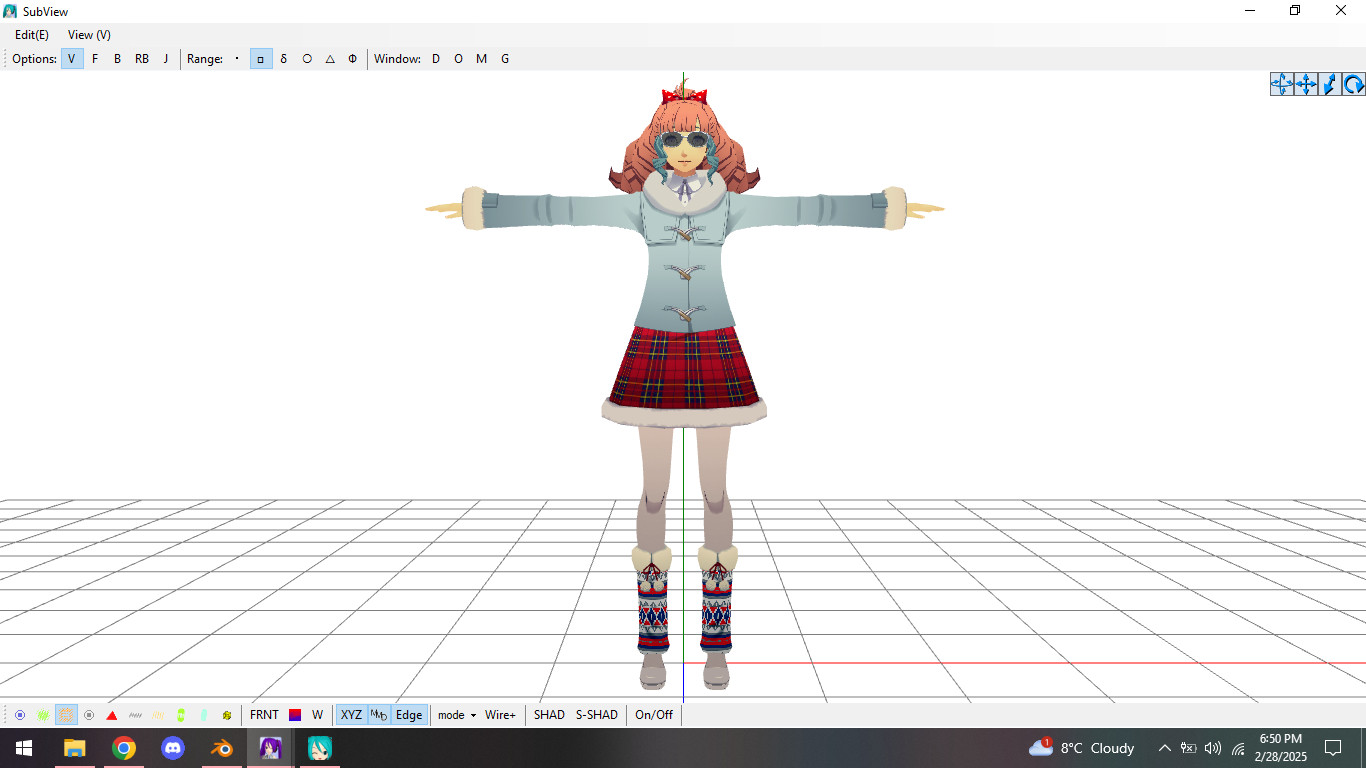Open window D from toolbar

(x=436, y=59)
